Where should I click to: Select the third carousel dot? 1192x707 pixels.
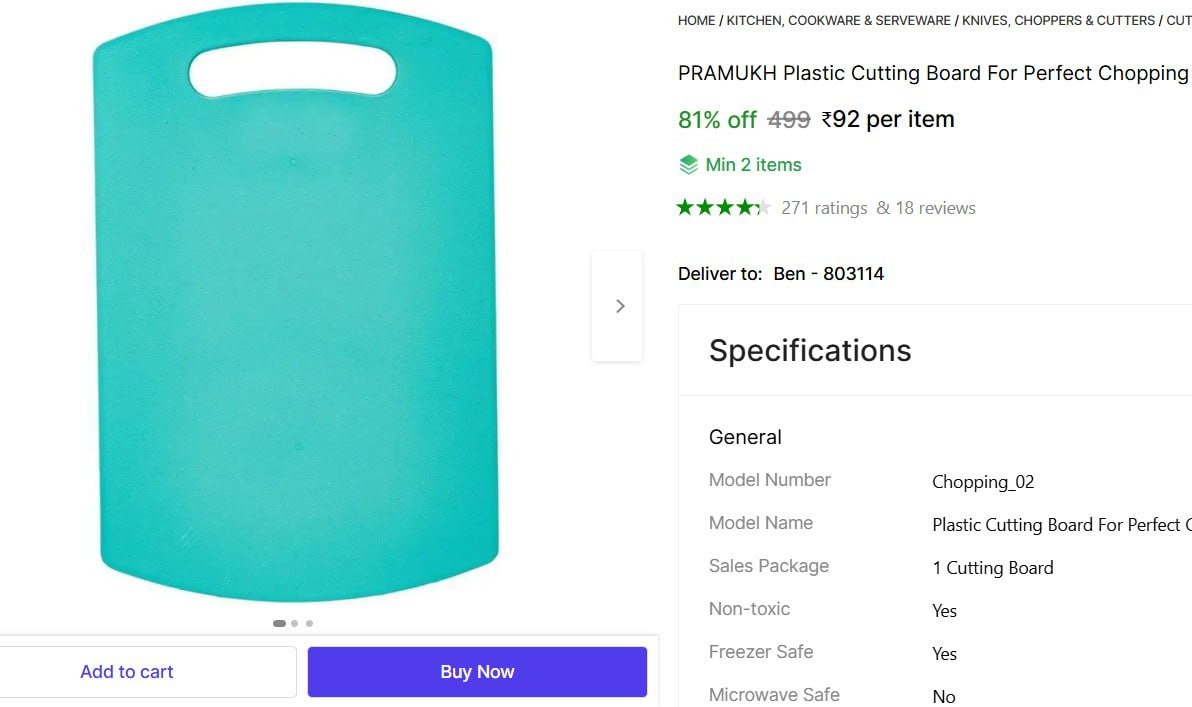click(x=309, y=623)
